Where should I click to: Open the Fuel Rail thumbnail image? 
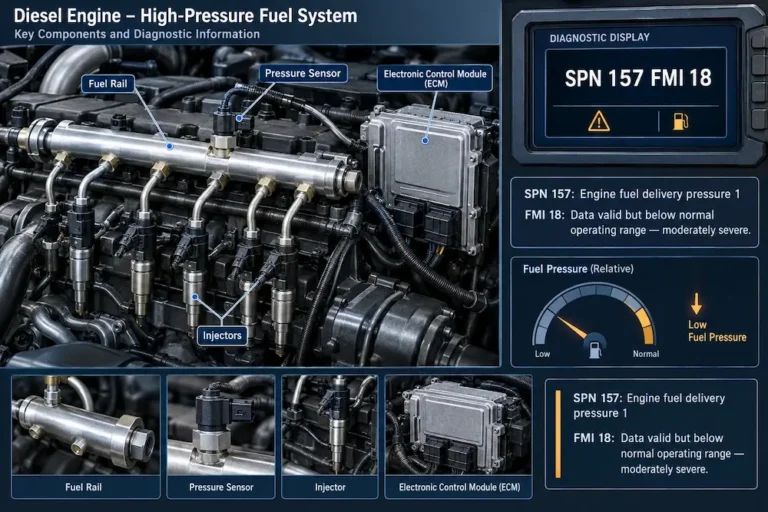(x=86, y=425)
